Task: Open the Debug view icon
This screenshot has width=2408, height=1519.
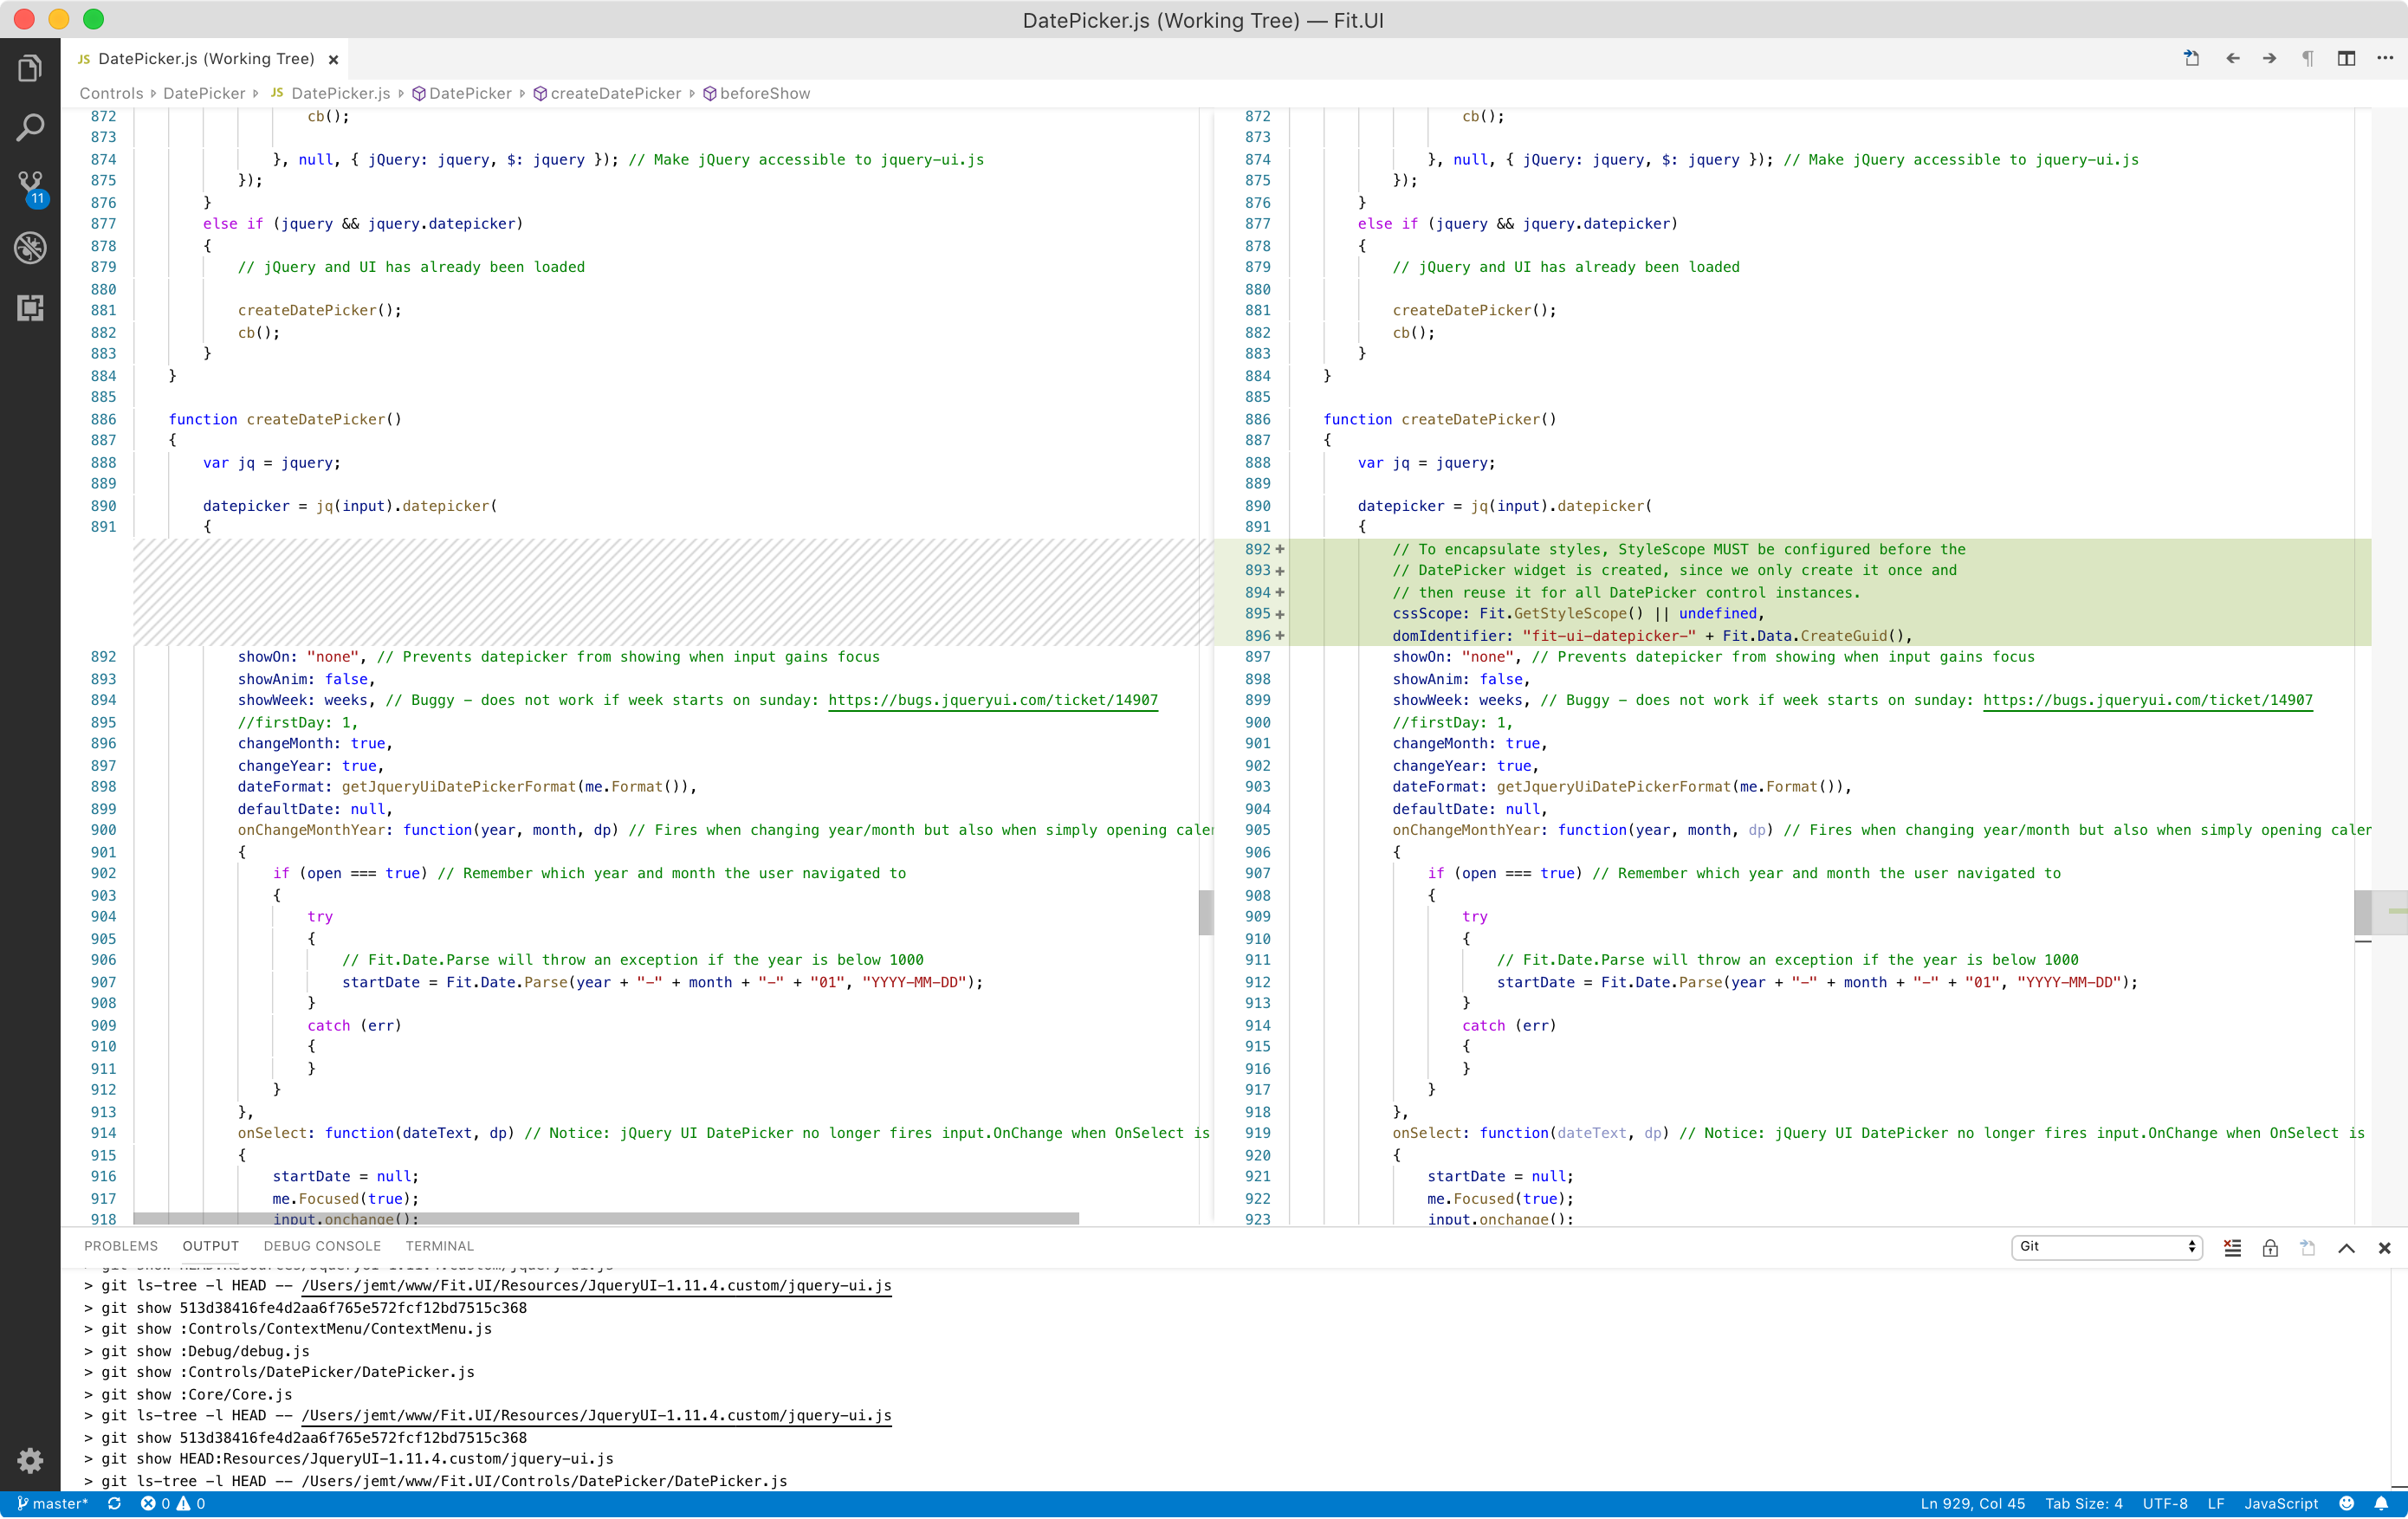Action: (x=30, y=247)
